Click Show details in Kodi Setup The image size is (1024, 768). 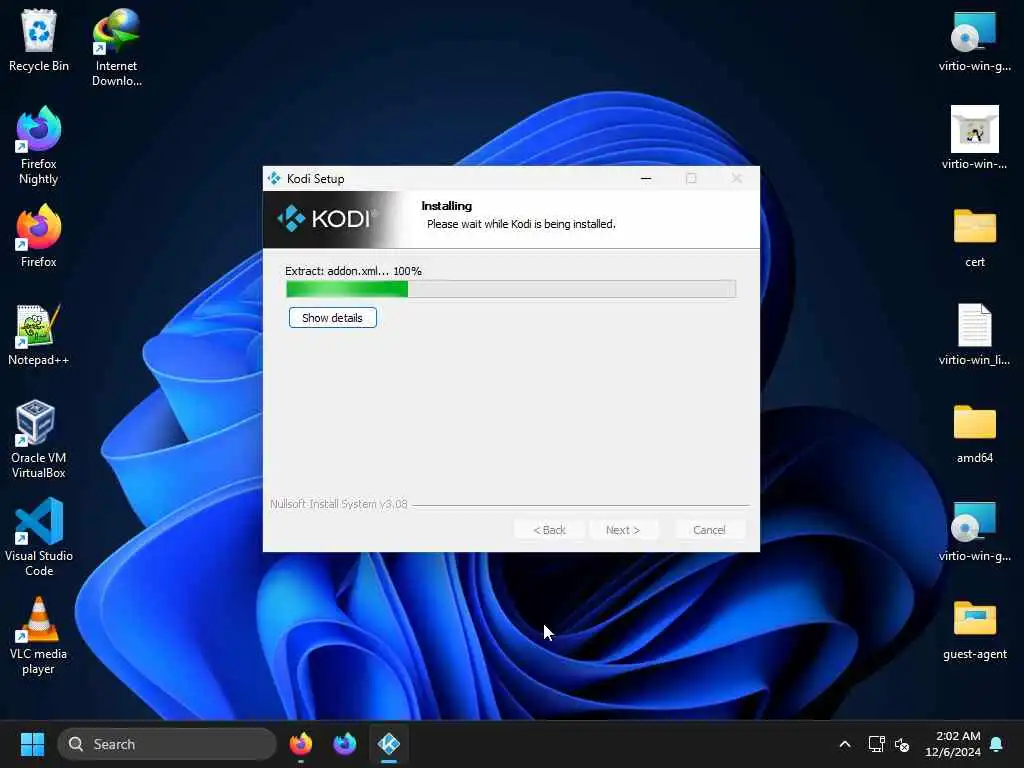click(332, 318)
